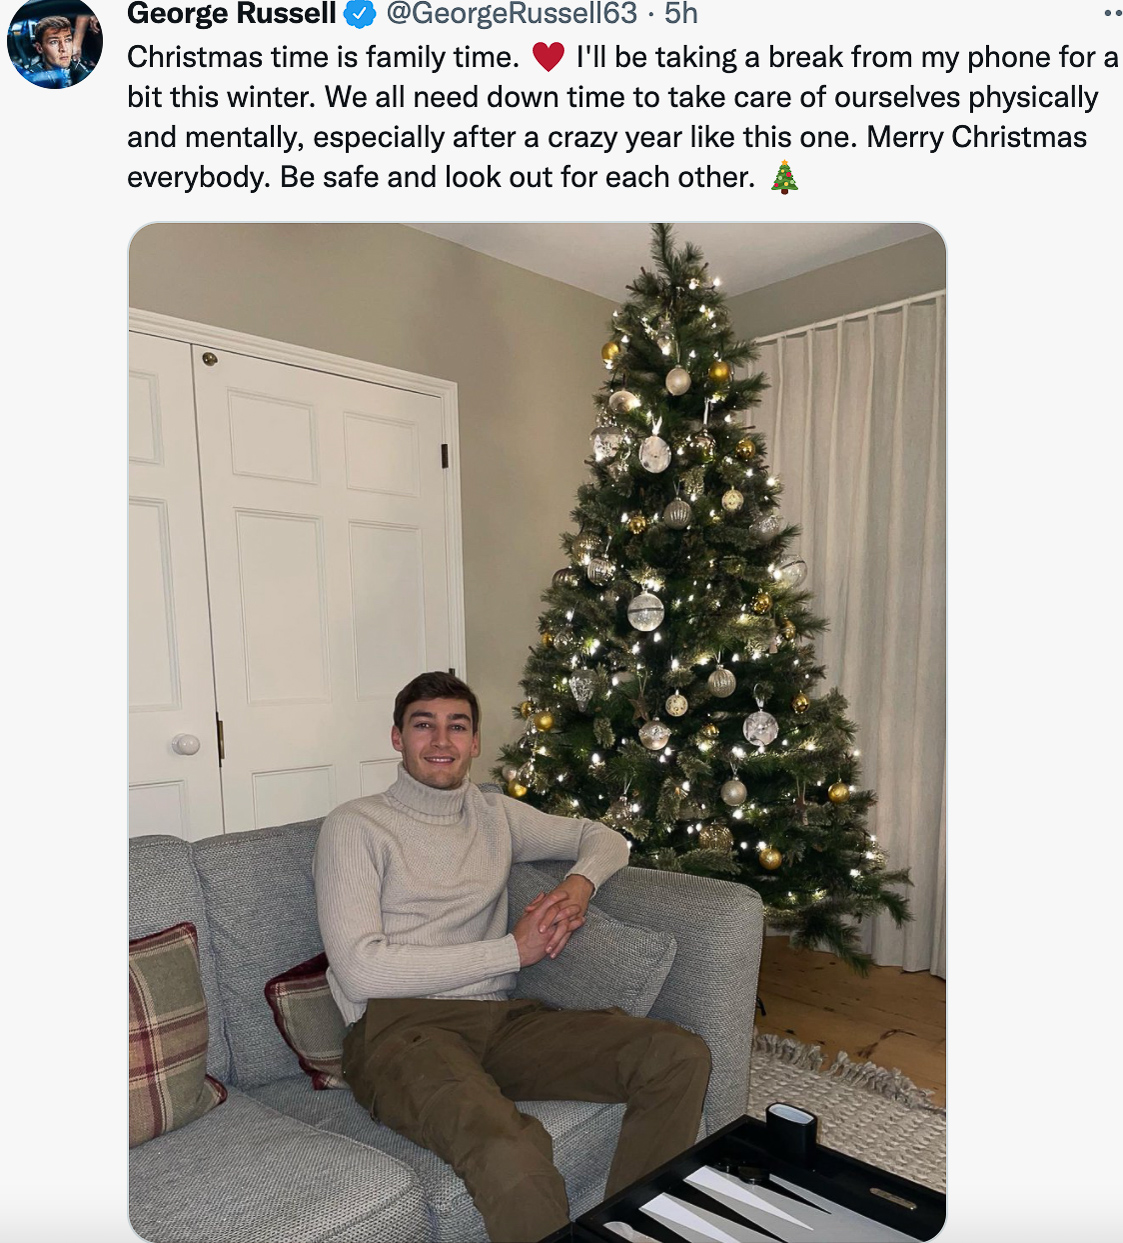Click the blue verified badge
This screenshot has height=1243, width=1123.
(x=360, y=14)
